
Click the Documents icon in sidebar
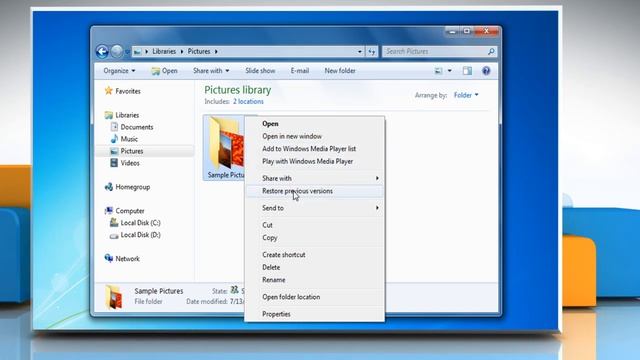pyautogui.click(x=114, y=127)
